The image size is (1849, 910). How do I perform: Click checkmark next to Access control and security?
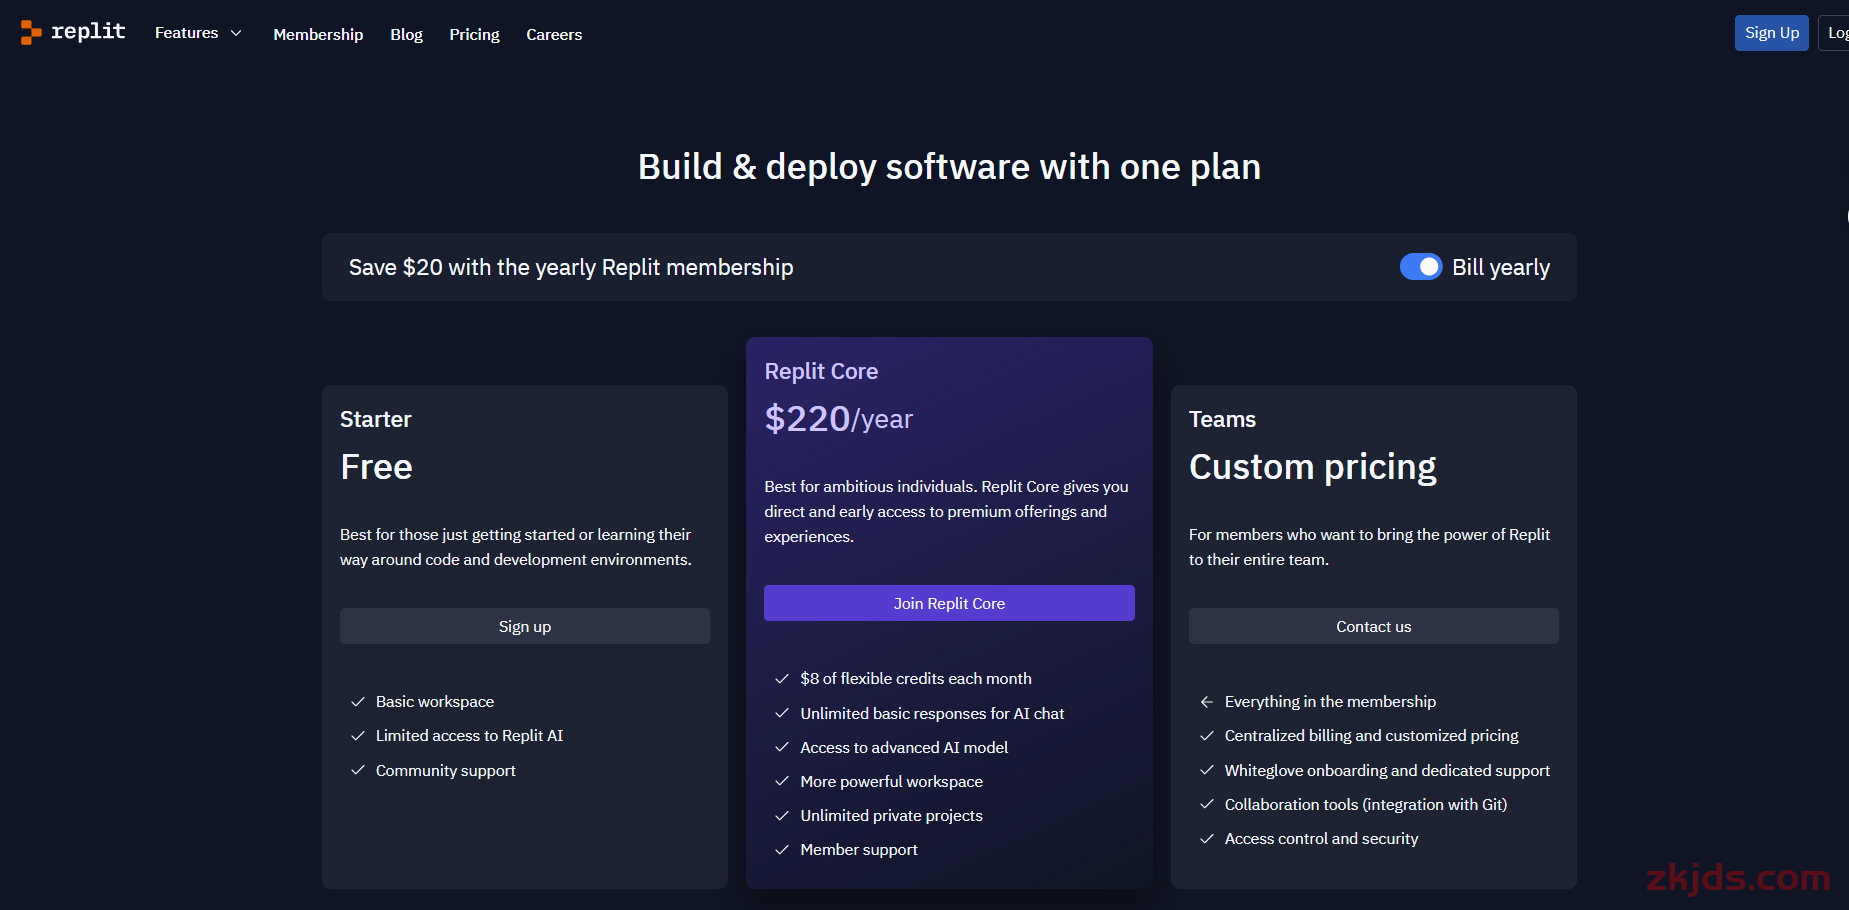1207,839
